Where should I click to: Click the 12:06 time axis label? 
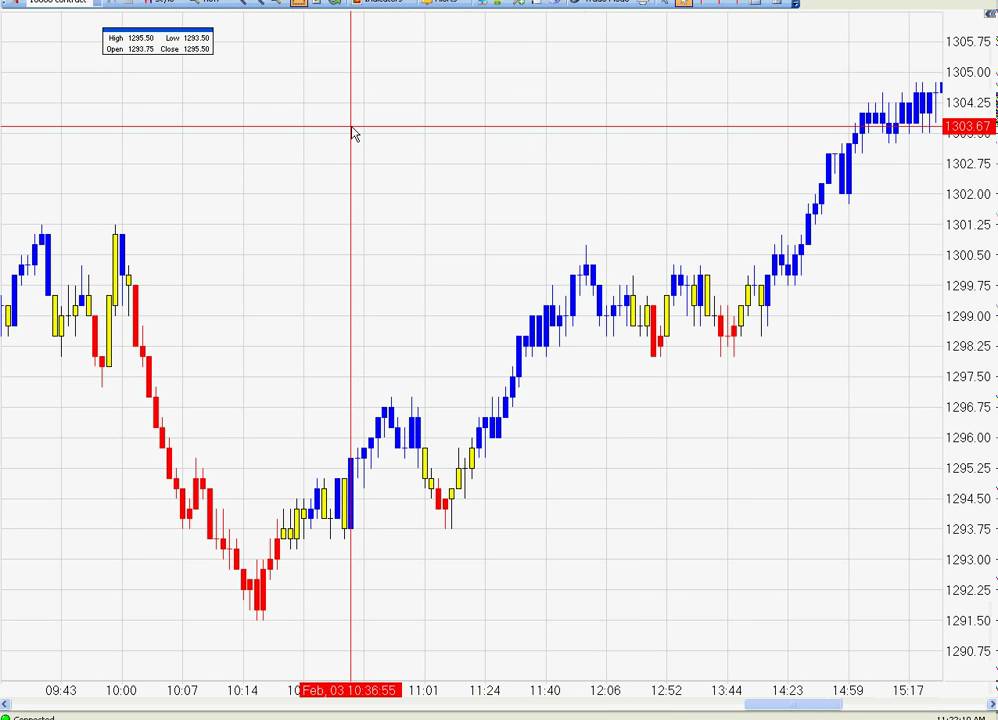[605, 691]
